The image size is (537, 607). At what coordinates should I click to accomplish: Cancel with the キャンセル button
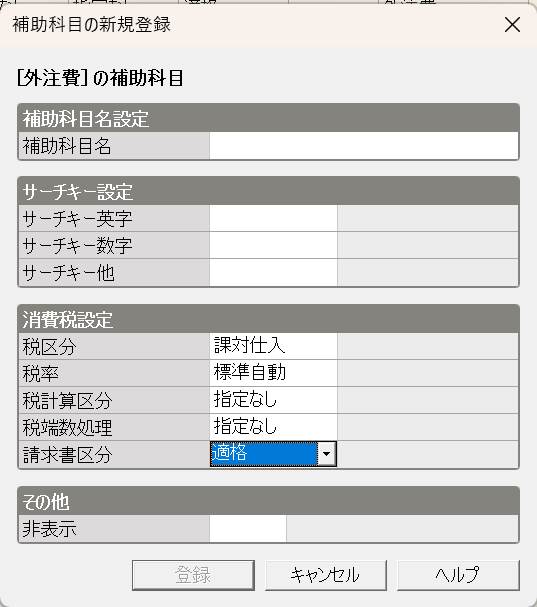pyautogui.click(x=326, y=575)
